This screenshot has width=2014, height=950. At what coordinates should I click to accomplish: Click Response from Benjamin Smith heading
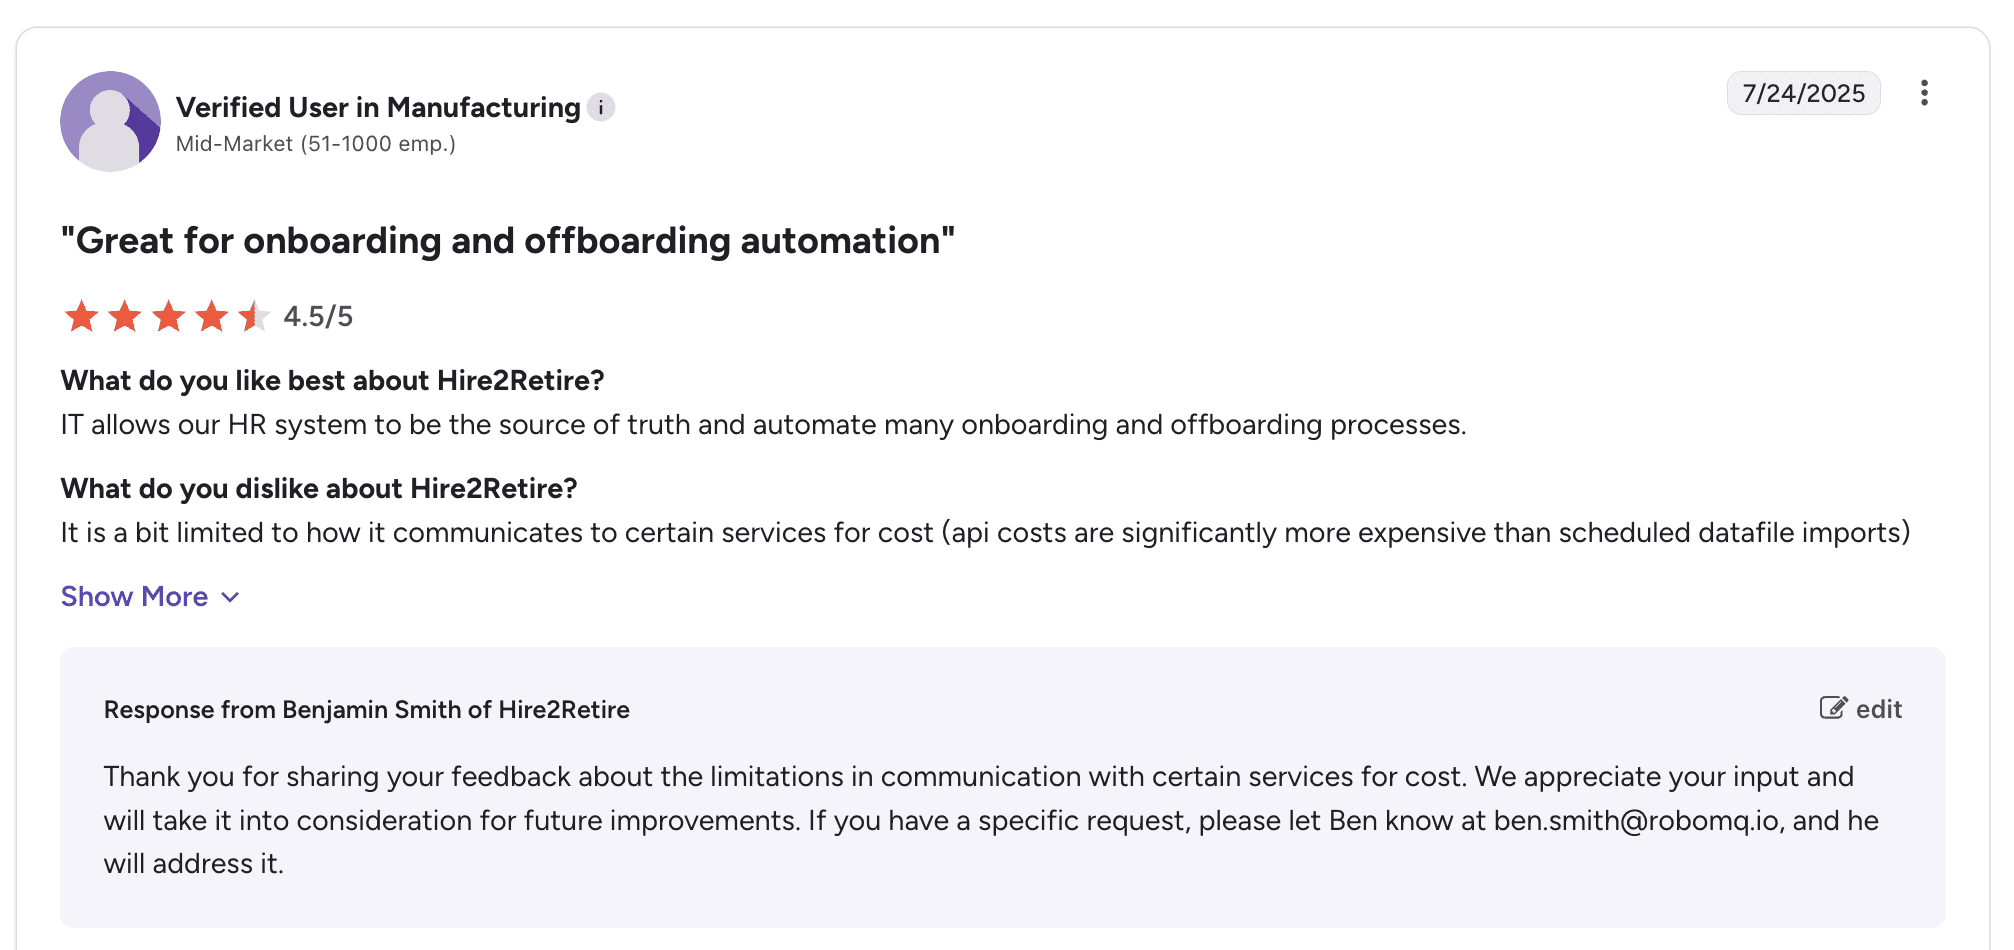(x=367, y=709)
